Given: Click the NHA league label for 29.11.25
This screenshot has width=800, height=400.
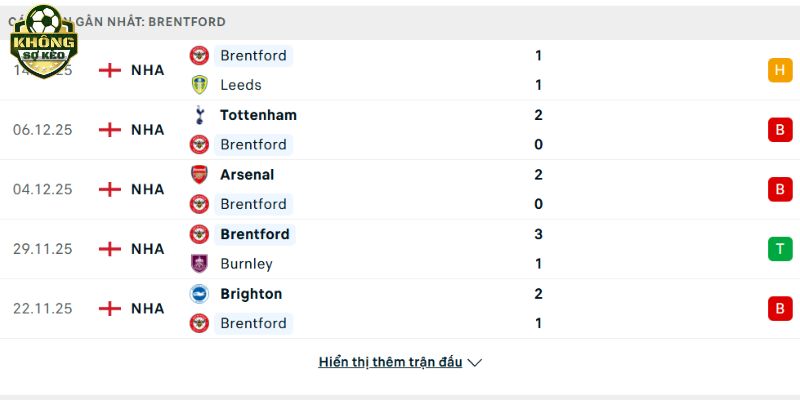Looking at the screenshot, I should pos(147,249).
